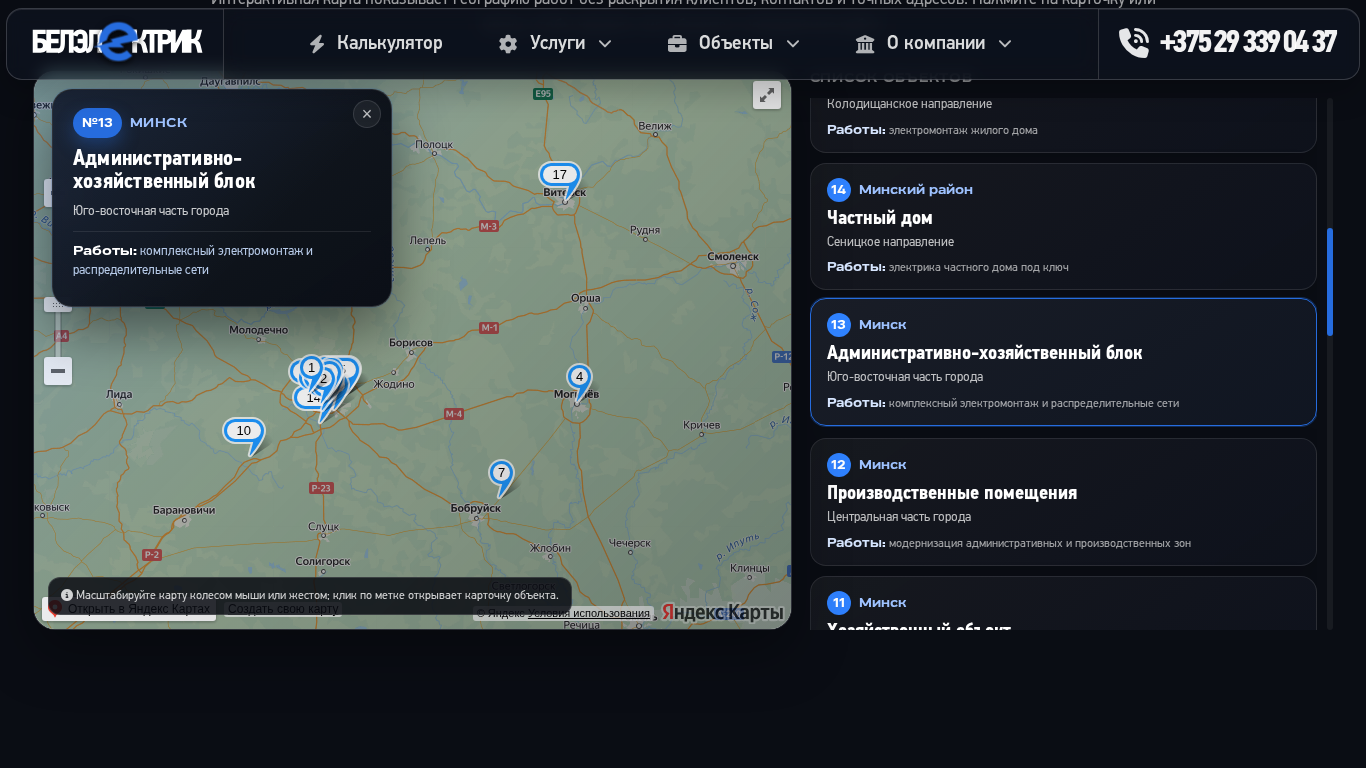Open Условия использования link on map
This screenshot has height=768, width=1366.
589,613
